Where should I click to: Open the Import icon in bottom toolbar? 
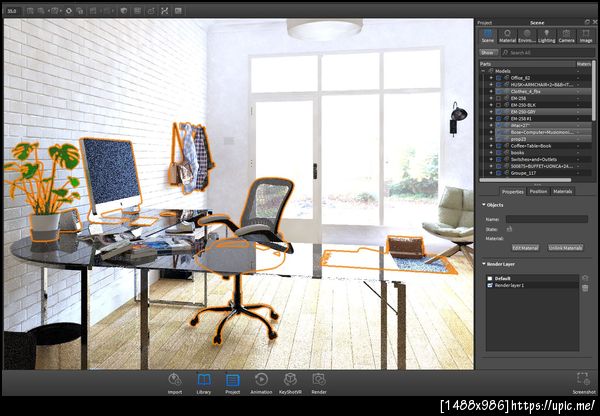(175, 380)
